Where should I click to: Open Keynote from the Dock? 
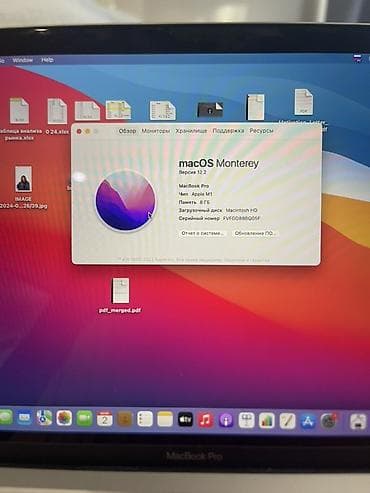click(x=246, y=421)
